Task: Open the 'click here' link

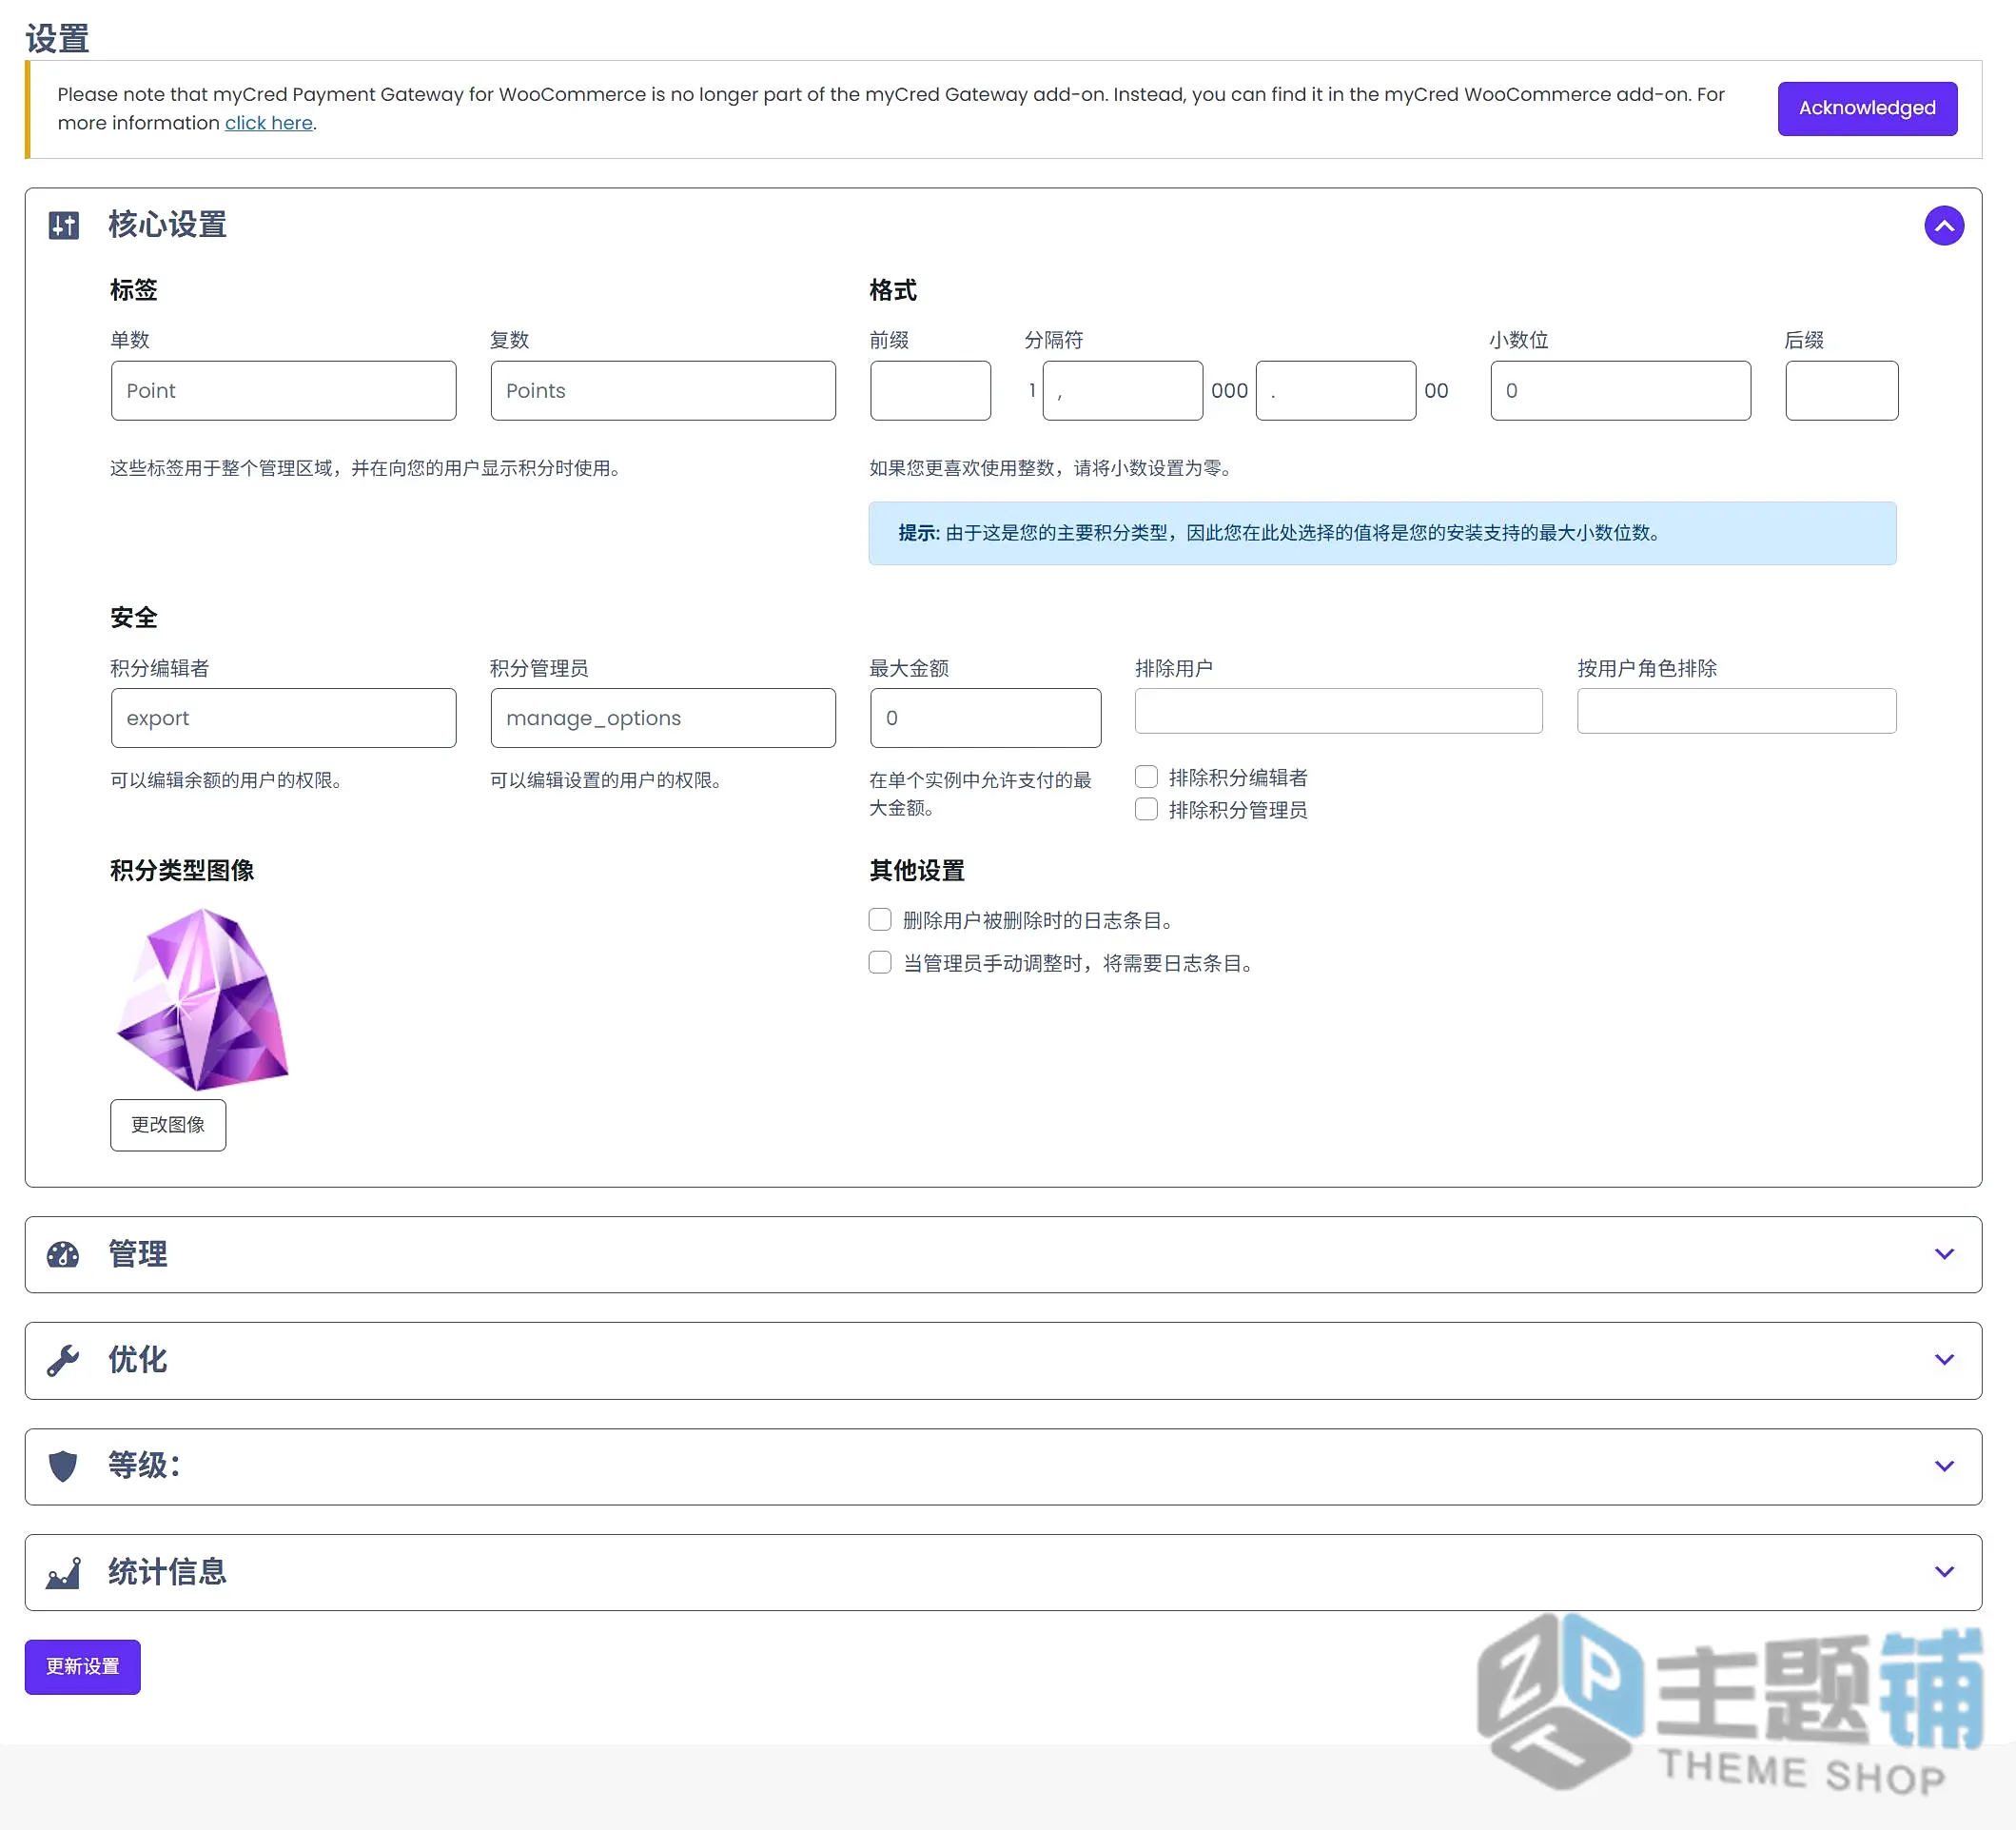Action: (x=269, y=123)
